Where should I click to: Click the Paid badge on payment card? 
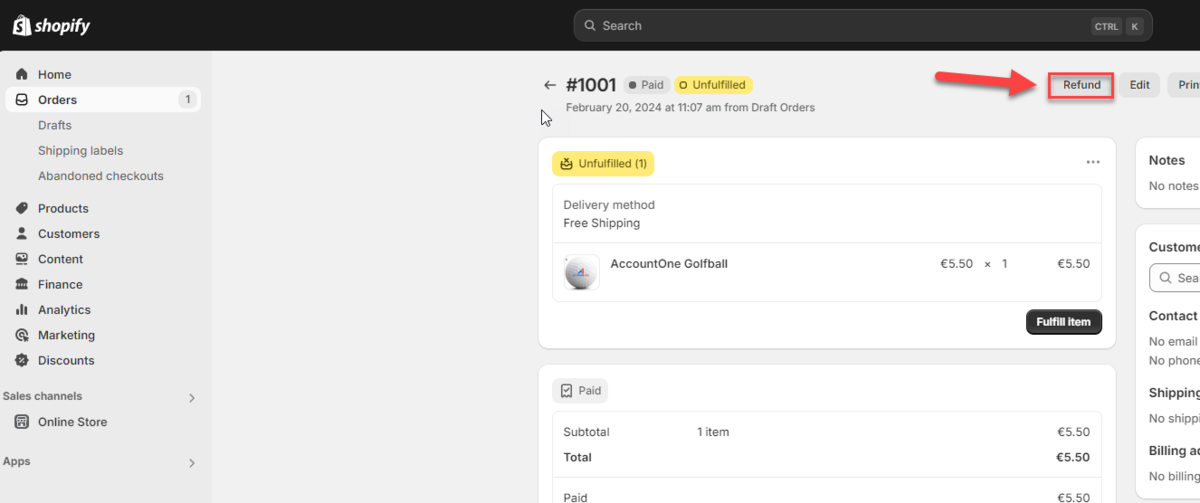tap(580, 391)
